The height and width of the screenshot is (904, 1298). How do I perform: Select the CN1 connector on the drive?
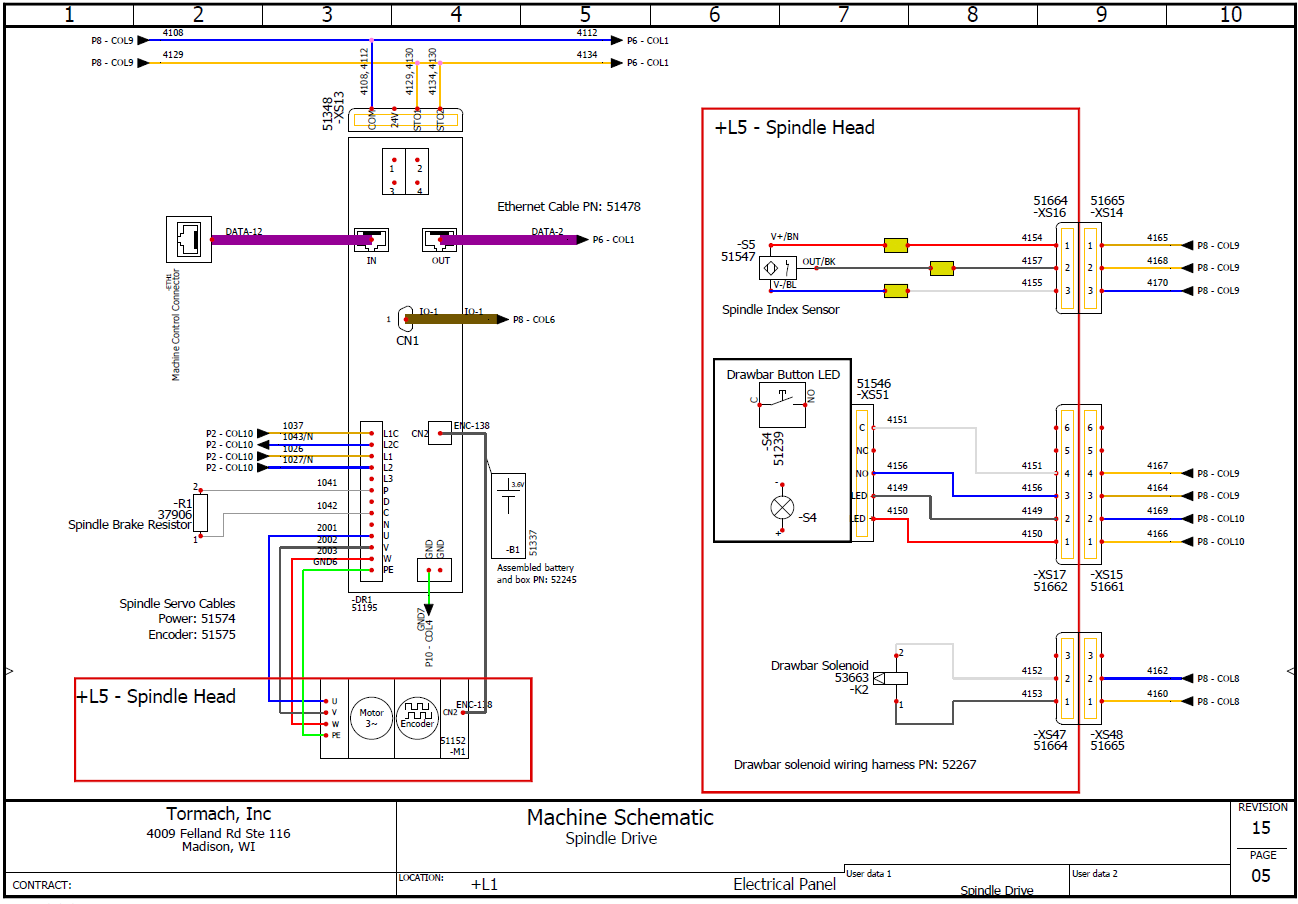(x=407, y=320)
